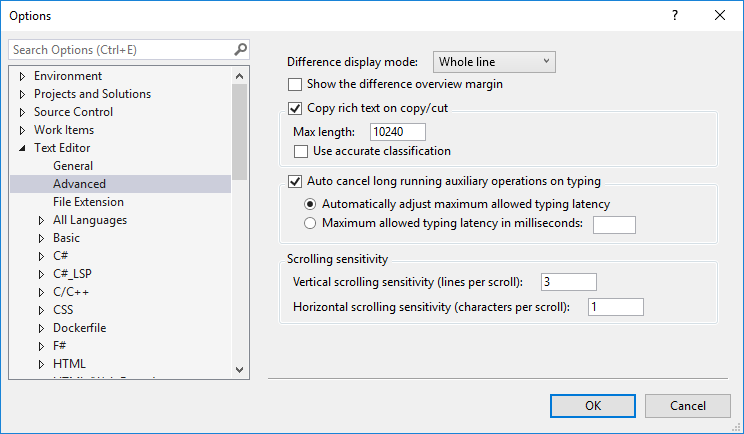The image size is (744, 434).
Task: Enable Show the difference overview margin
Action: click(295, 84)
